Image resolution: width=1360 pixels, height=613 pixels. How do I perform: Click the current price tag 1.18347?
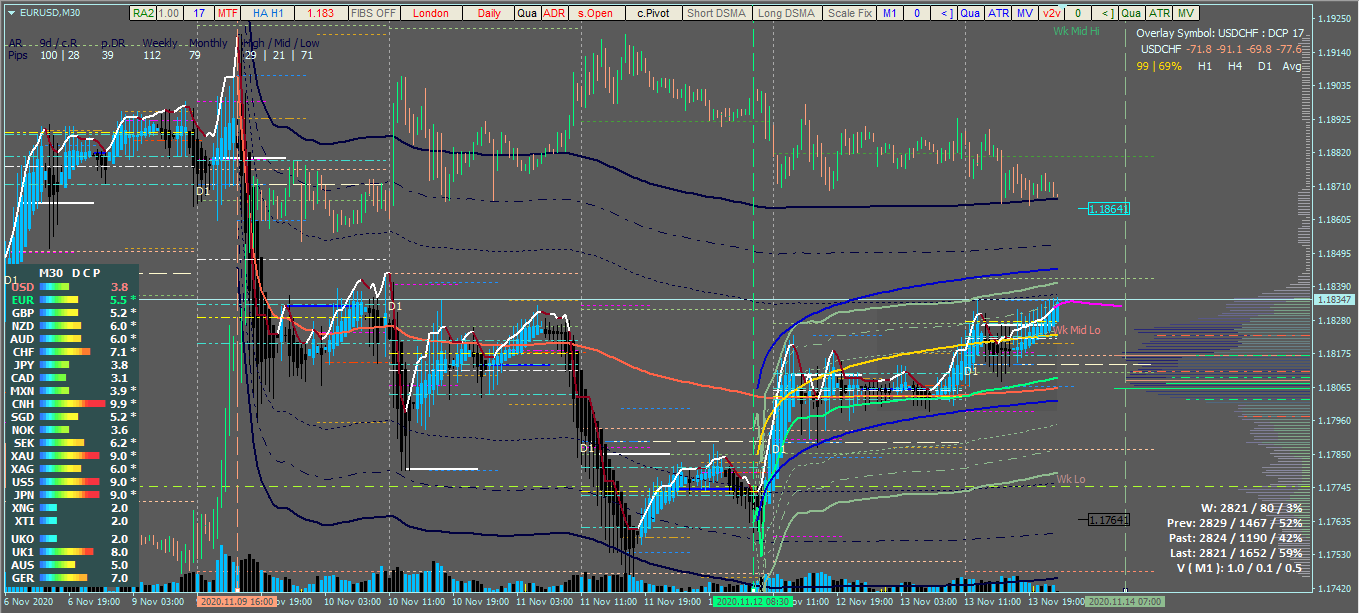click(1334, 300)
